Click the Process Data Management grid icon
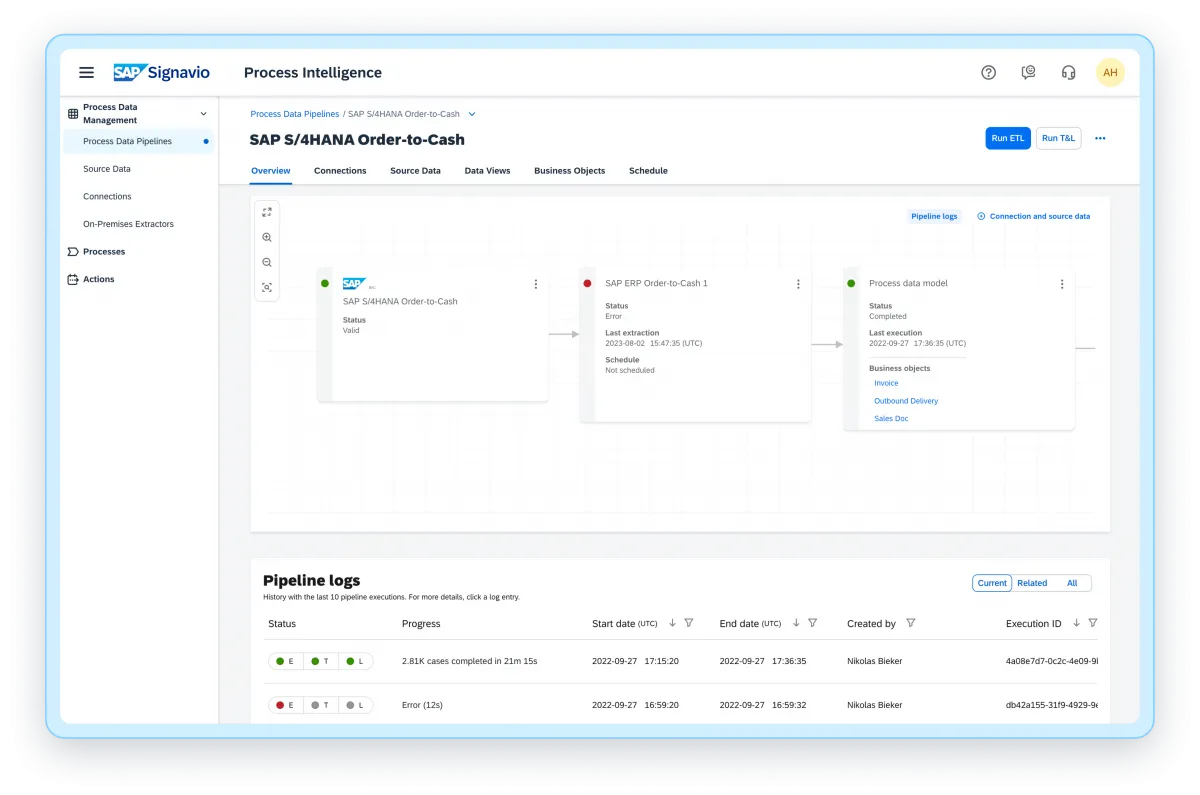This screenshot has height=795, width=1200. tap(73, 114)
